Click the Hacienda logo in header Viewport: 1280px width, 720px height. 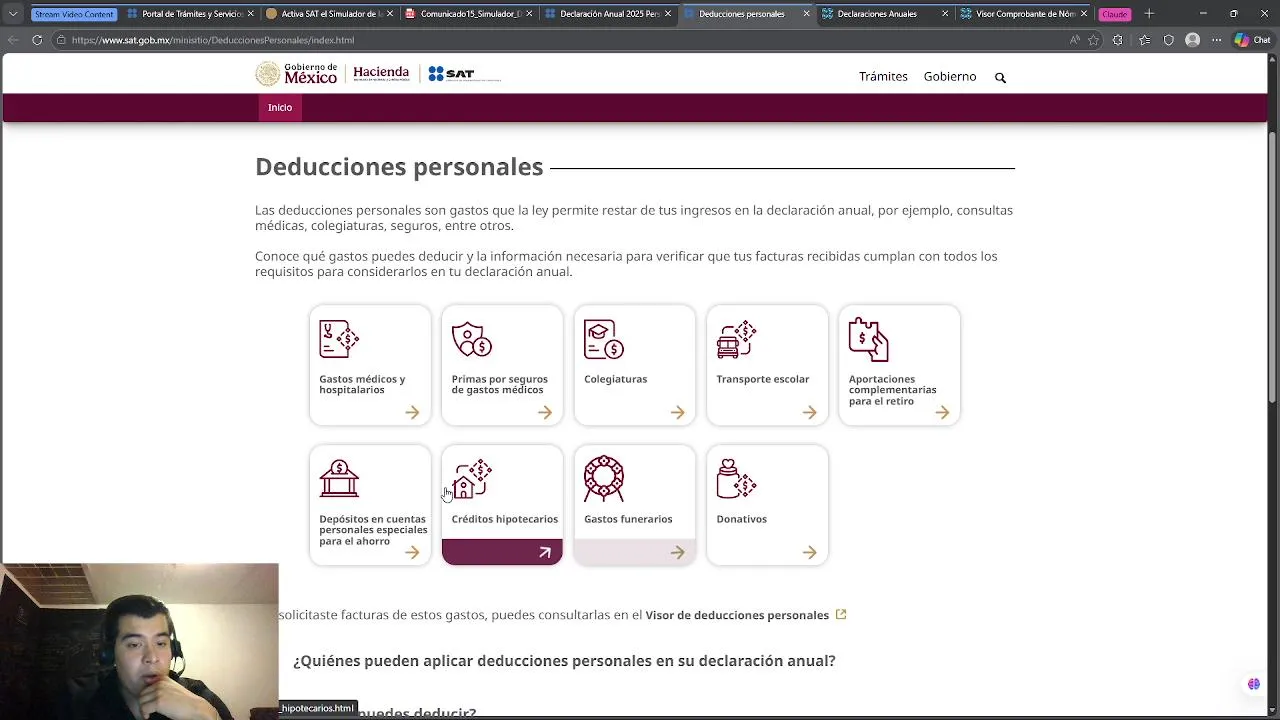[x=381, y=74]
